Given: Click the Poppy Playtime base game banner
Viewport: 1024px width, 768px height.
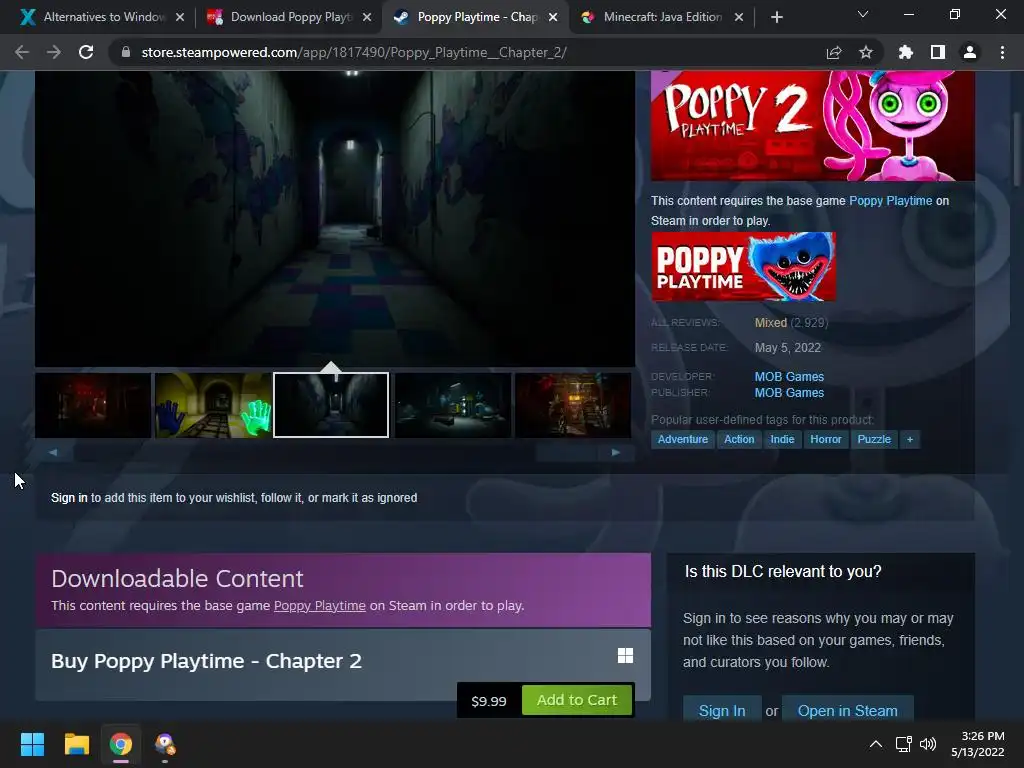Looking at the screenshot, I should click(743, 266).
